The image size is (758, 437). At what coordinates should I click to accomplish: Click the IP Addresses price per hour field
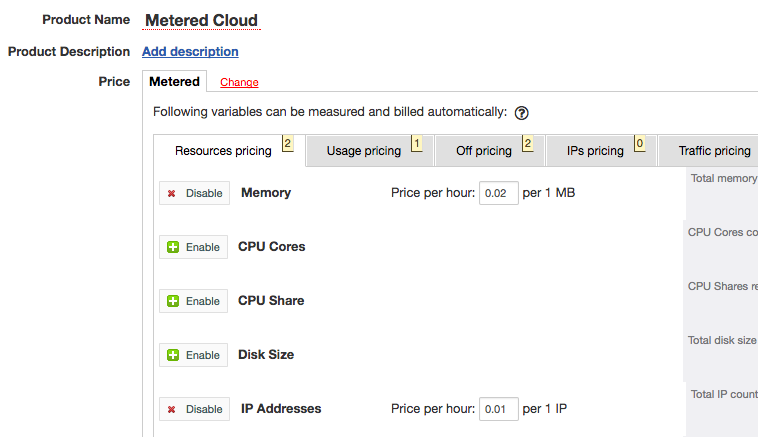[498, 409]
